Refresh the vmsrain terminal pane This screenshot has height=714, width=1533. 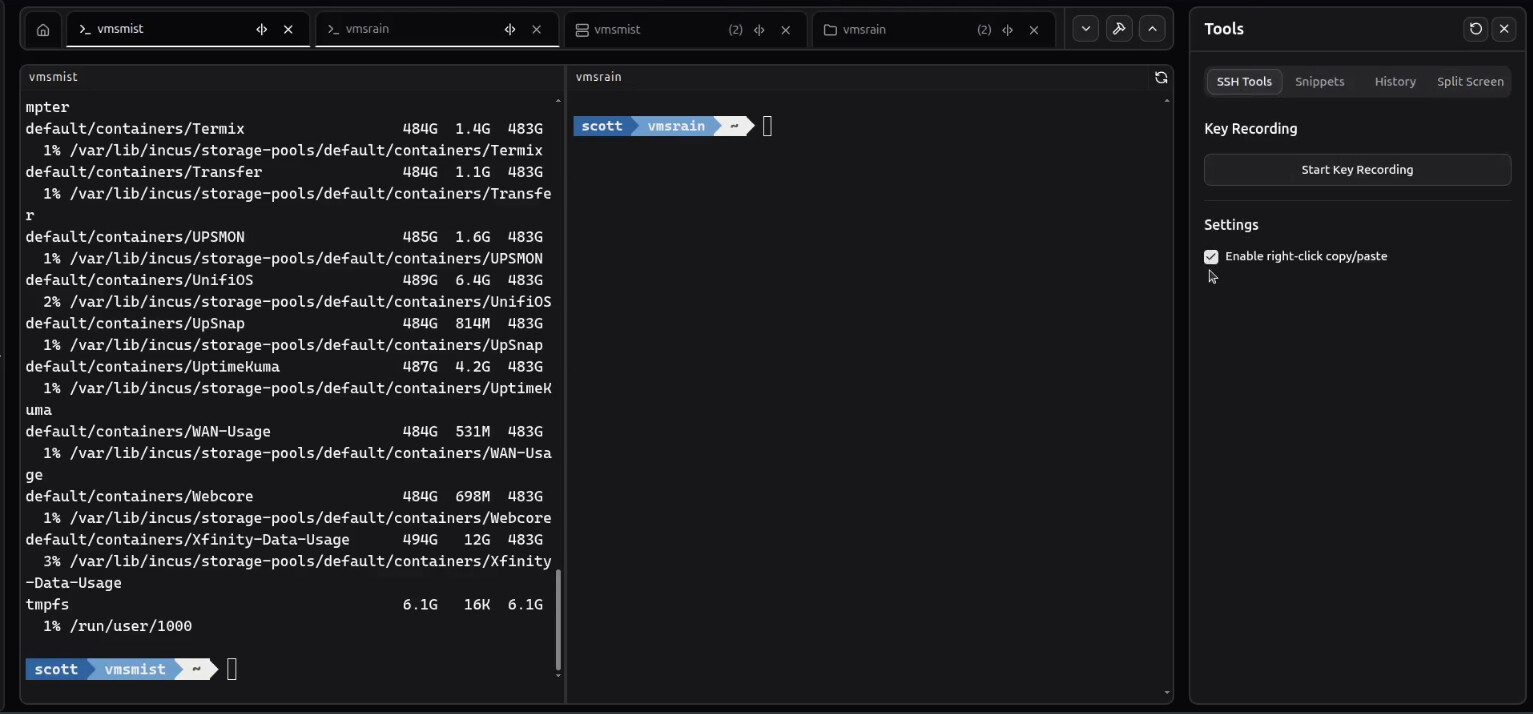[x=1161, y=77]
